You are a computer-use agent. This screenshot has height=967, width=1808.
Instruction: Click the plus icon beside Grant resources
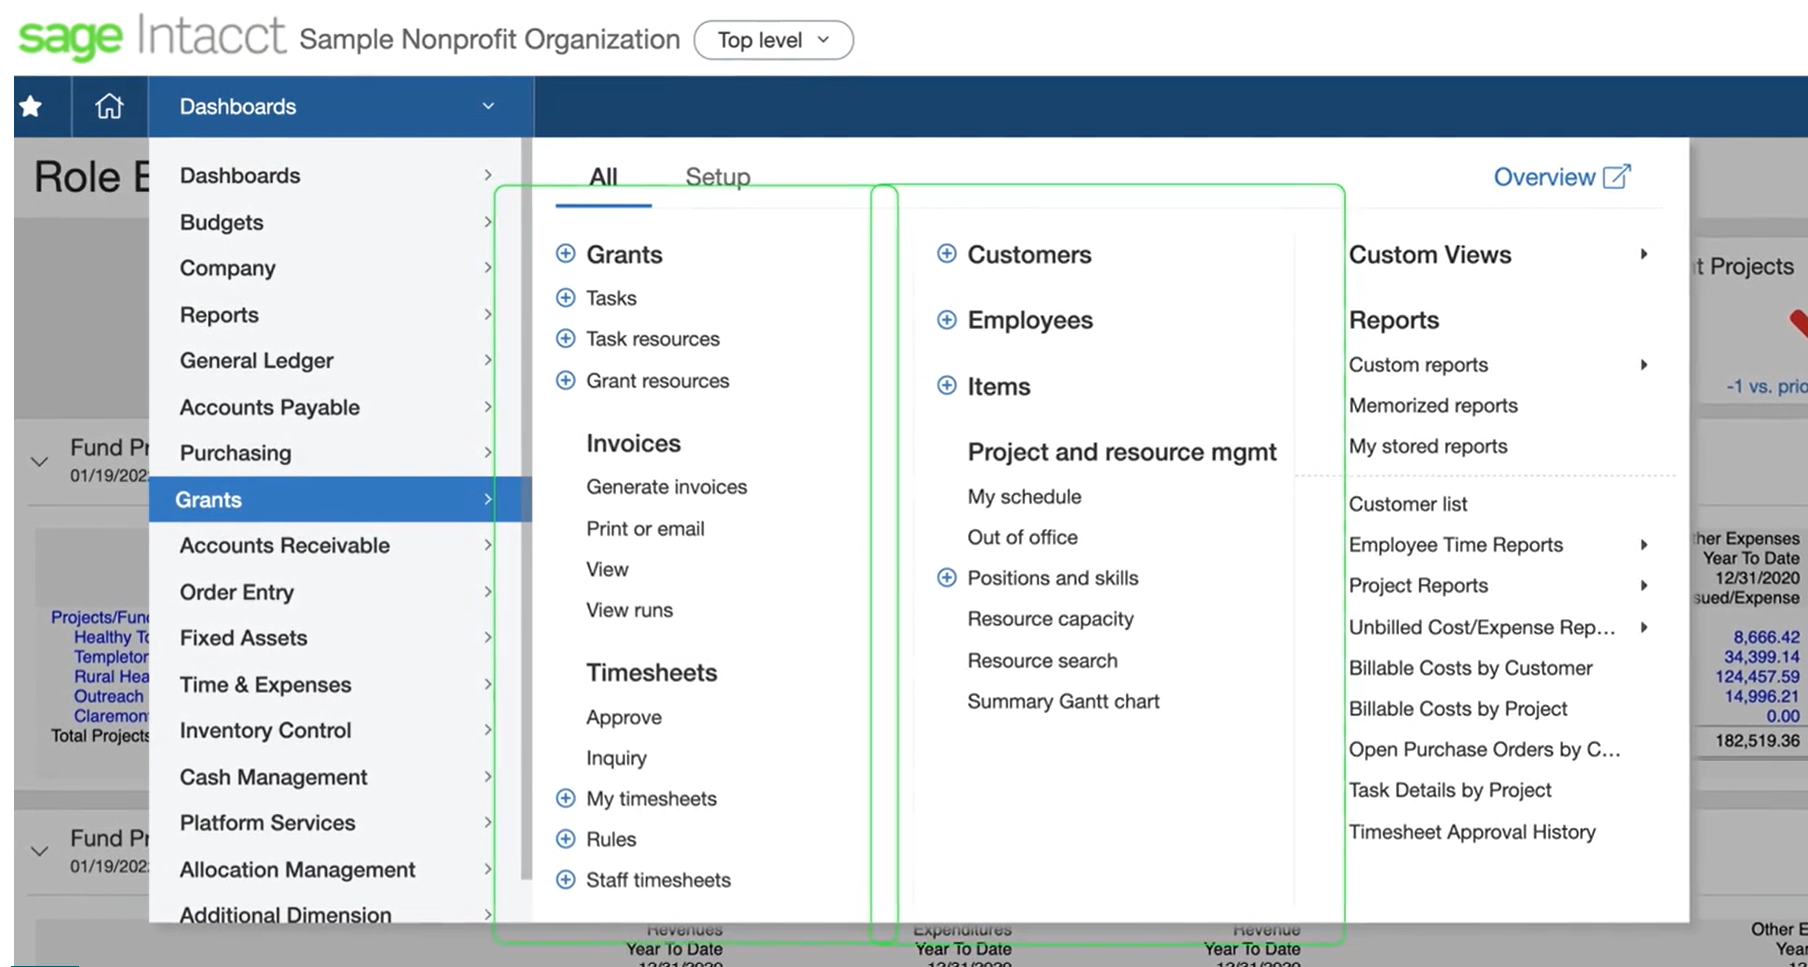tap(565, 381)
